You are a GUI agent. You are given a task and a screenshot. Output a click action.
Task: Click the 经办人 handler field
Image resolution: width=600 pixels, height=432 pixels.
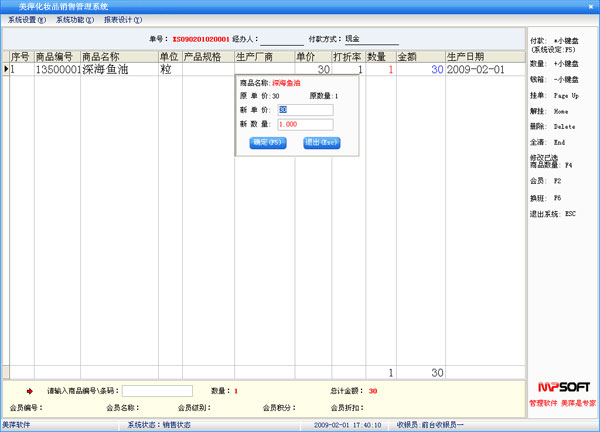(281, 40)
